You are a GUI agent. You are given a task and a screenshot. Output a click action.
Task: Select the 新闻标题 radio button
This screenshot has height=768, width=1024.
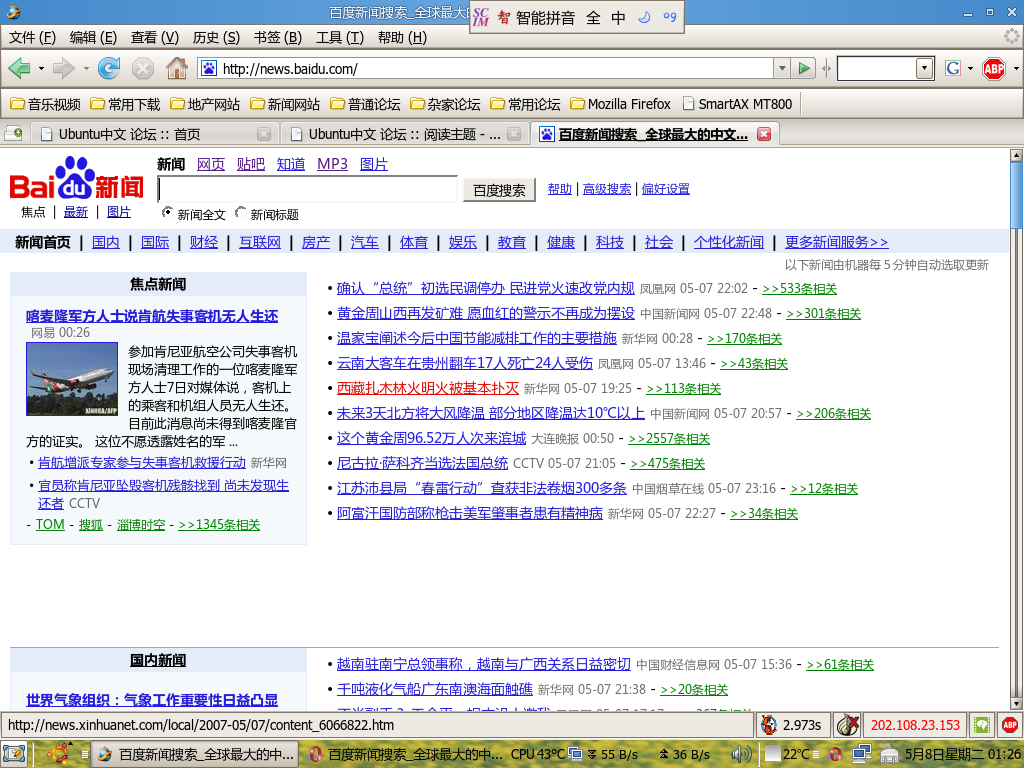[240, 212]
